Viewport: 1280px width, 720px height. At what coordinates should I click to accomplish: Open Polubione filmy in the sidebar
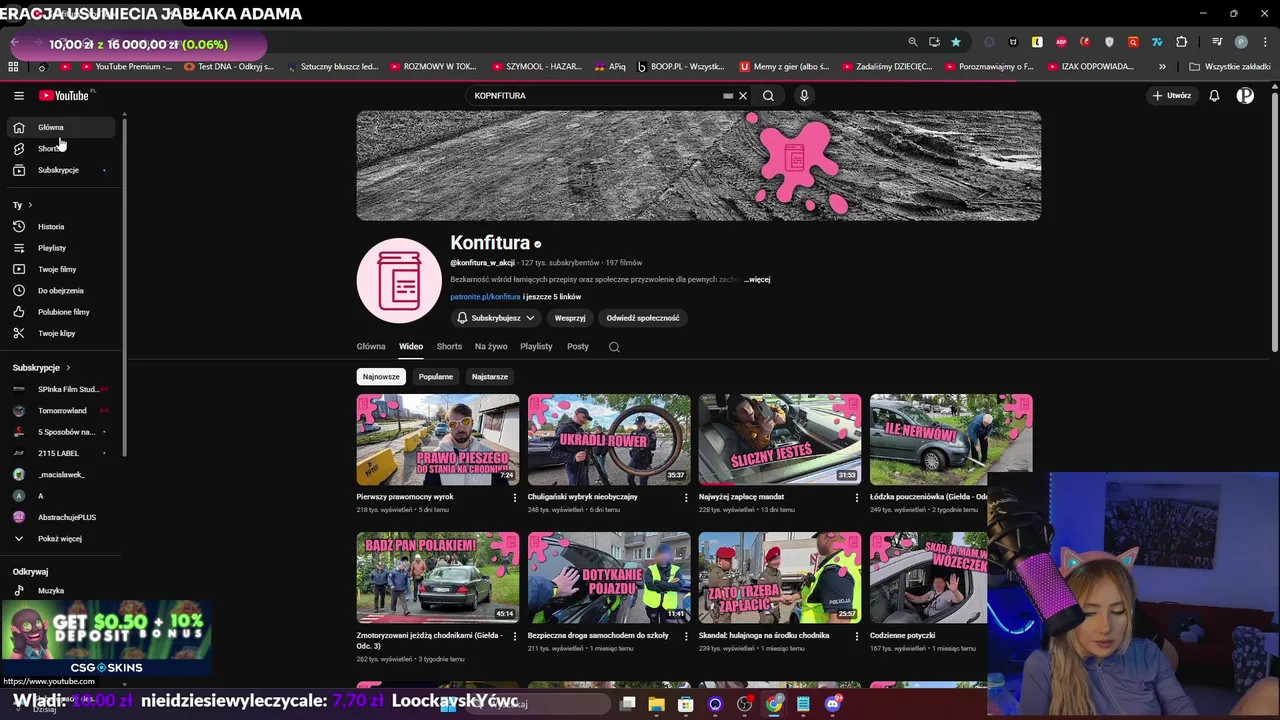(61, 312)
